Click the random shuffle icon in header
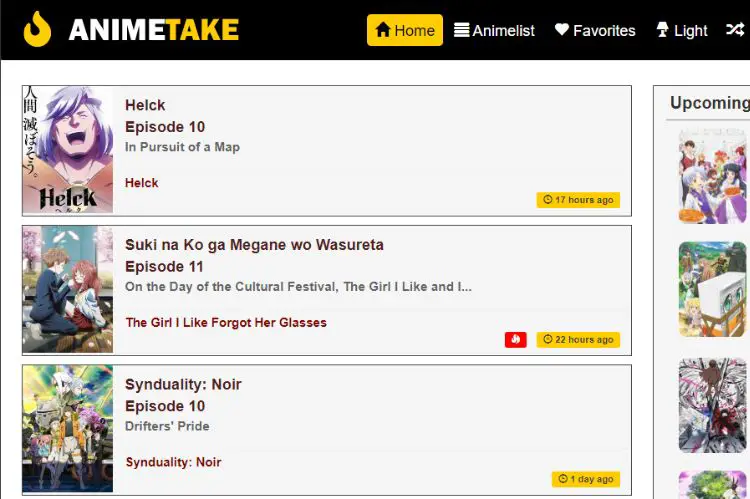Viewport: 750px width, 499px height. pyautogui.click(x=735, y=30)
